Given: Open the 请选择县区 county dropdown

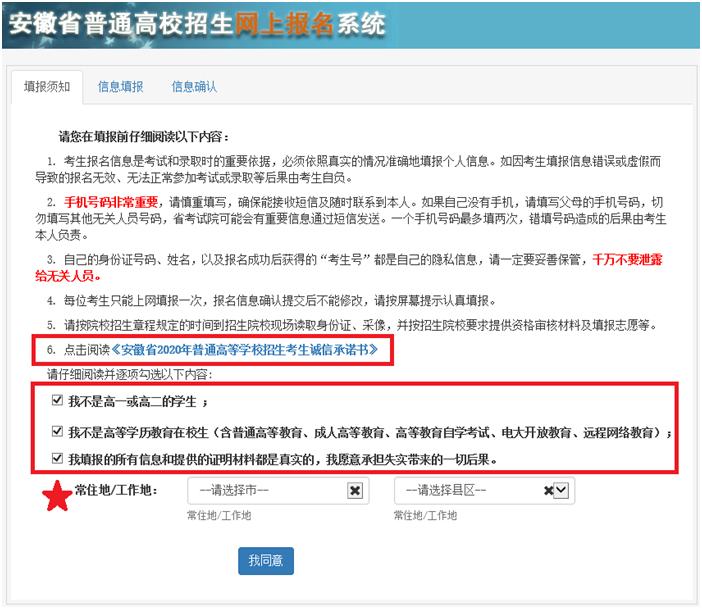Looking at the screenshot, I should tap(465, 491).
